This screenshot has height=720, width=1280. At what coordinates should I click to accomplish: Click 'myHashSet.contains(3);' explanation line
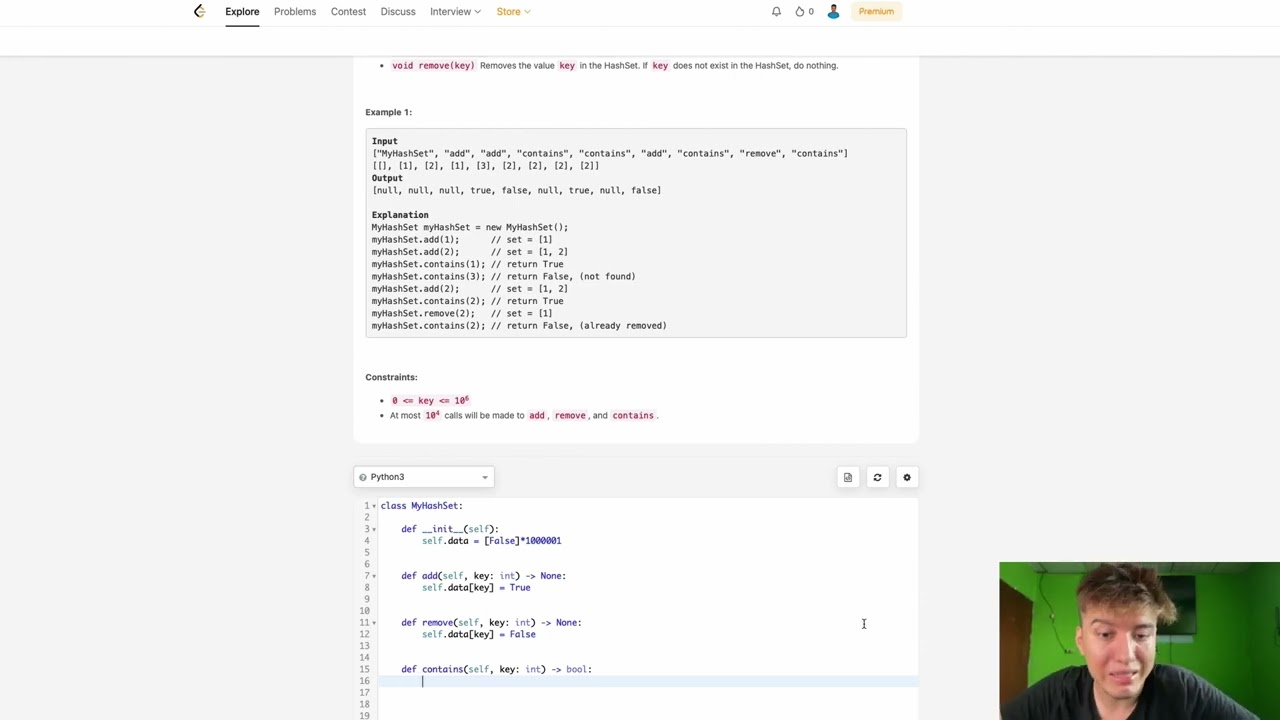tap(428, 276)
